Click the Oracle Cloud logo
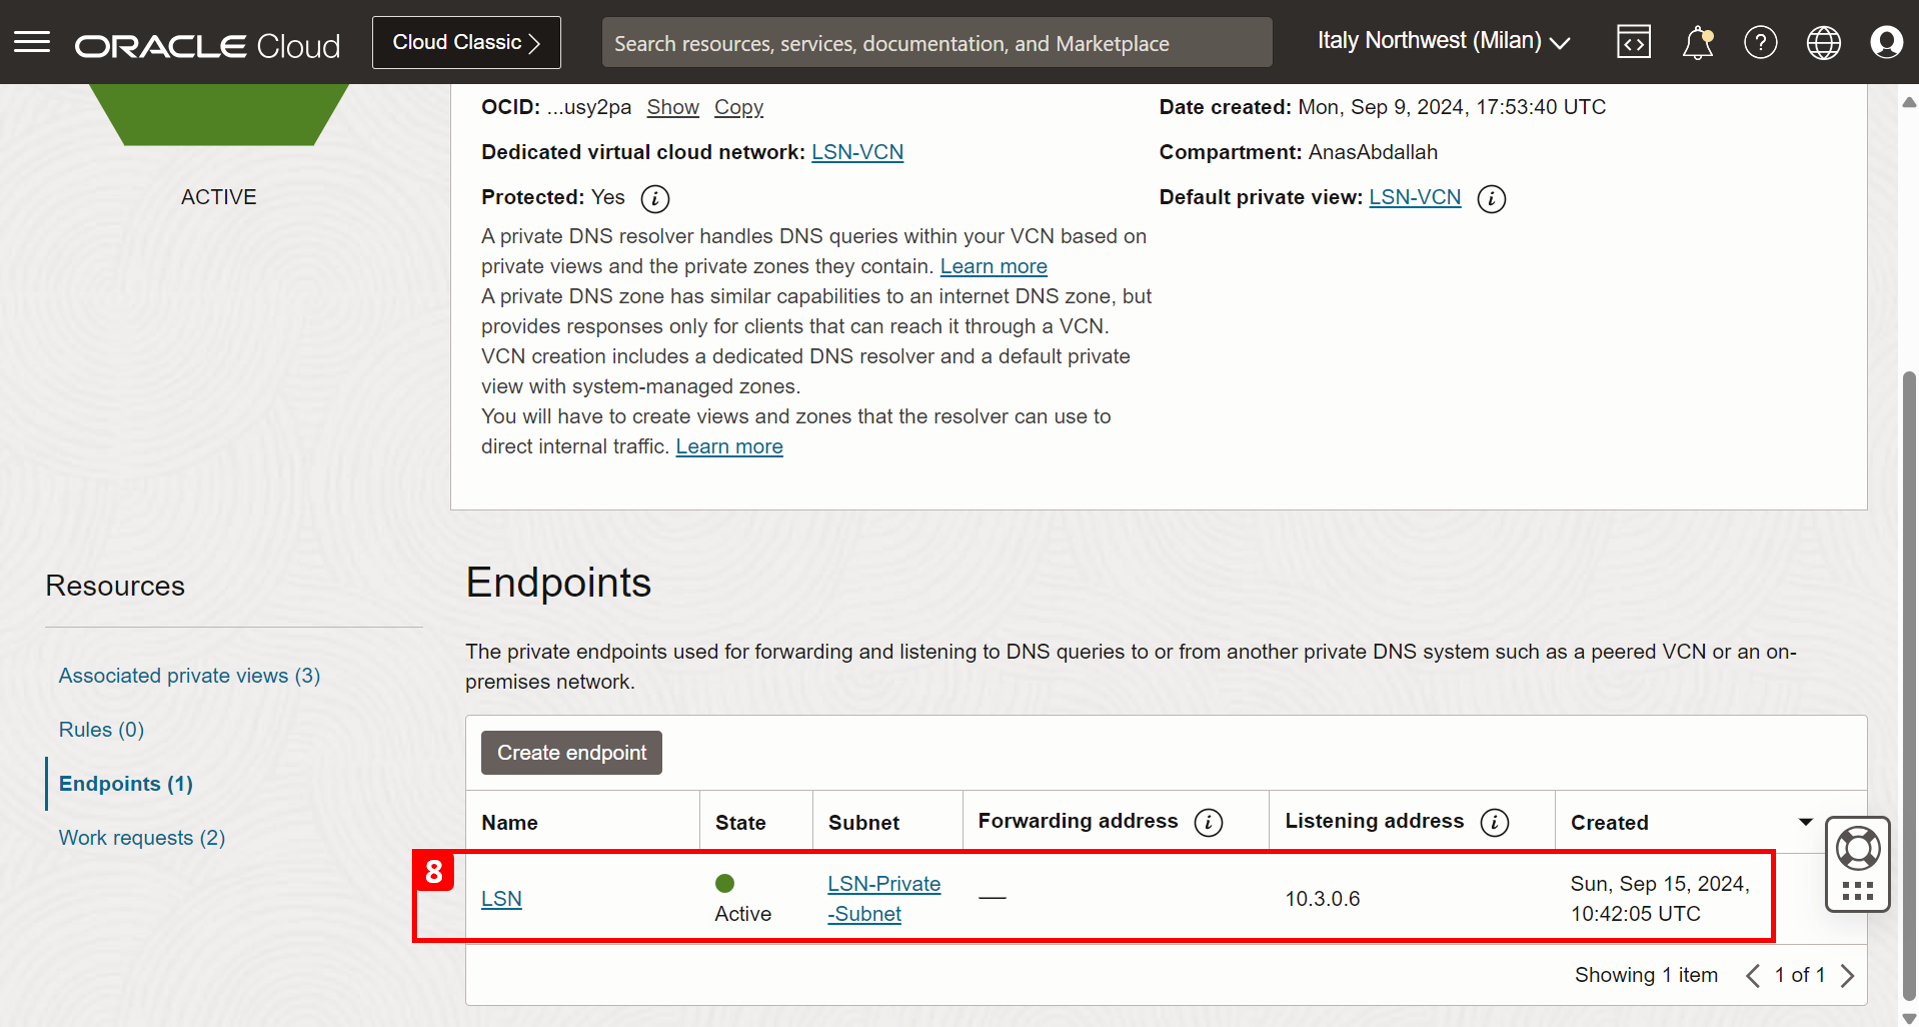Screen dimensions: 1919x1027 point(207,45)
